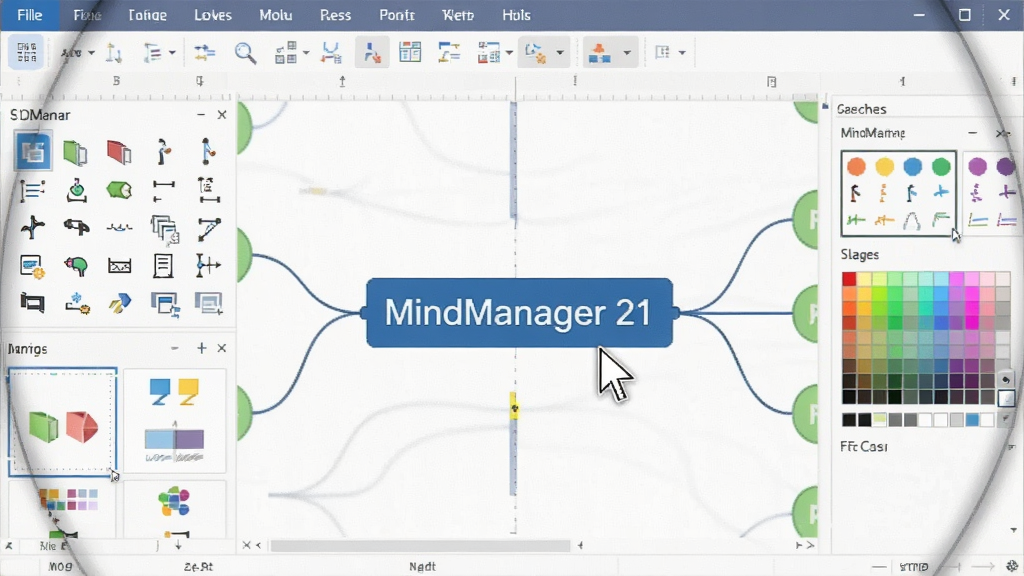Select the horizontal dimension line icon

pos(163,191)
